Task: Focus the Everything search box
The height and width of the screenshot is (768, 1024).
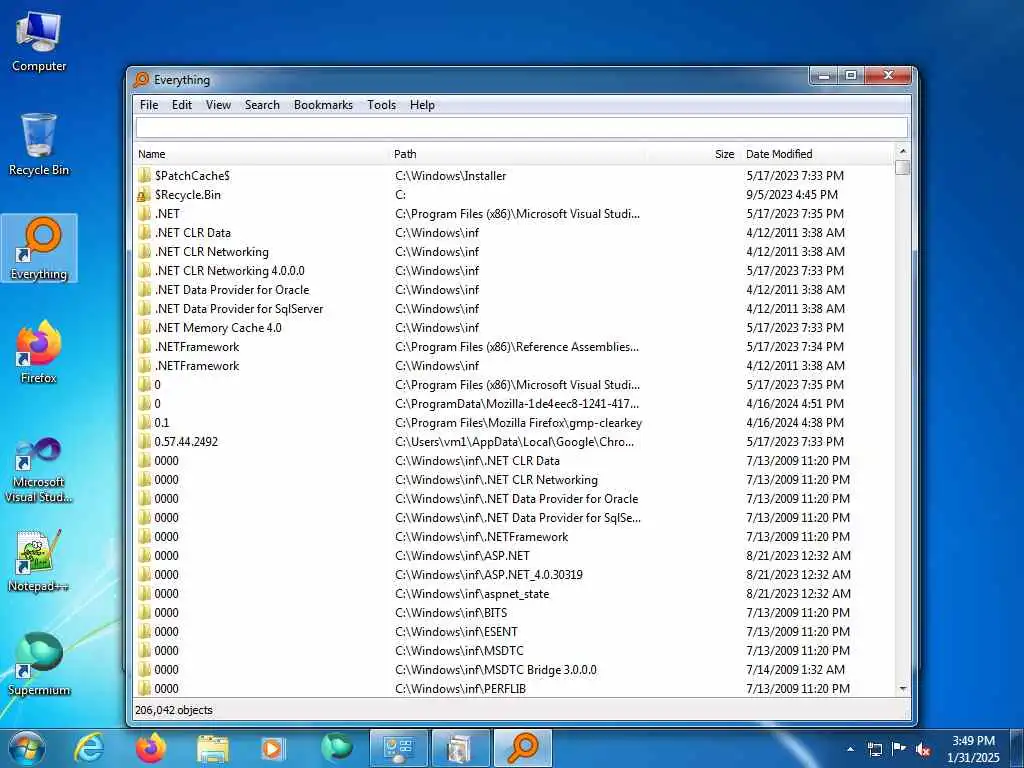Action: pos(522,127)
